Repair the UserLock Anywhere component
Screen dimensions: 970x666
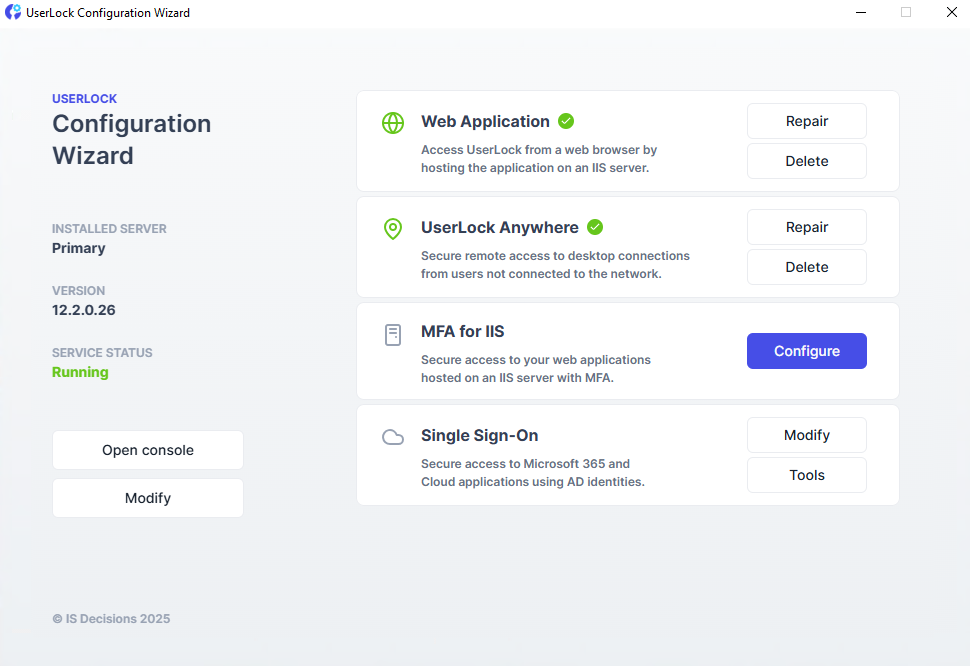(x=806, y=227)
